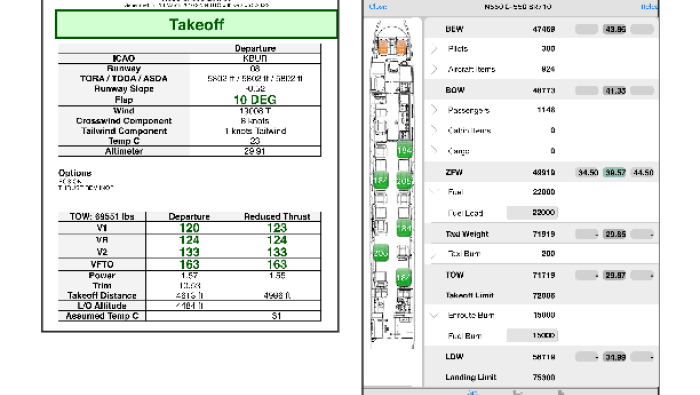700x395 pixels.
Task: Click the ZFW aft limit 44.50
Action: pyautogui.click(x=643, y=172)
